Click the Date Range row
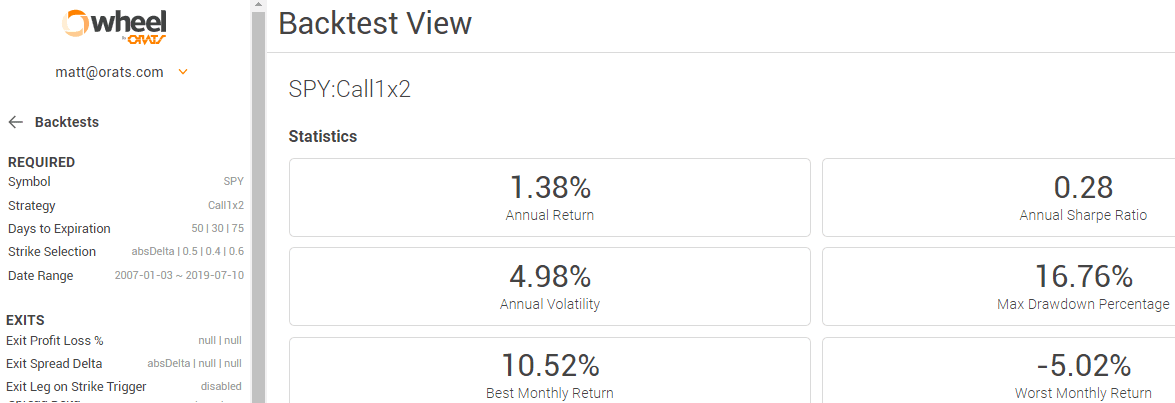This screenshot has height=403, width=1175. point(125,276)
